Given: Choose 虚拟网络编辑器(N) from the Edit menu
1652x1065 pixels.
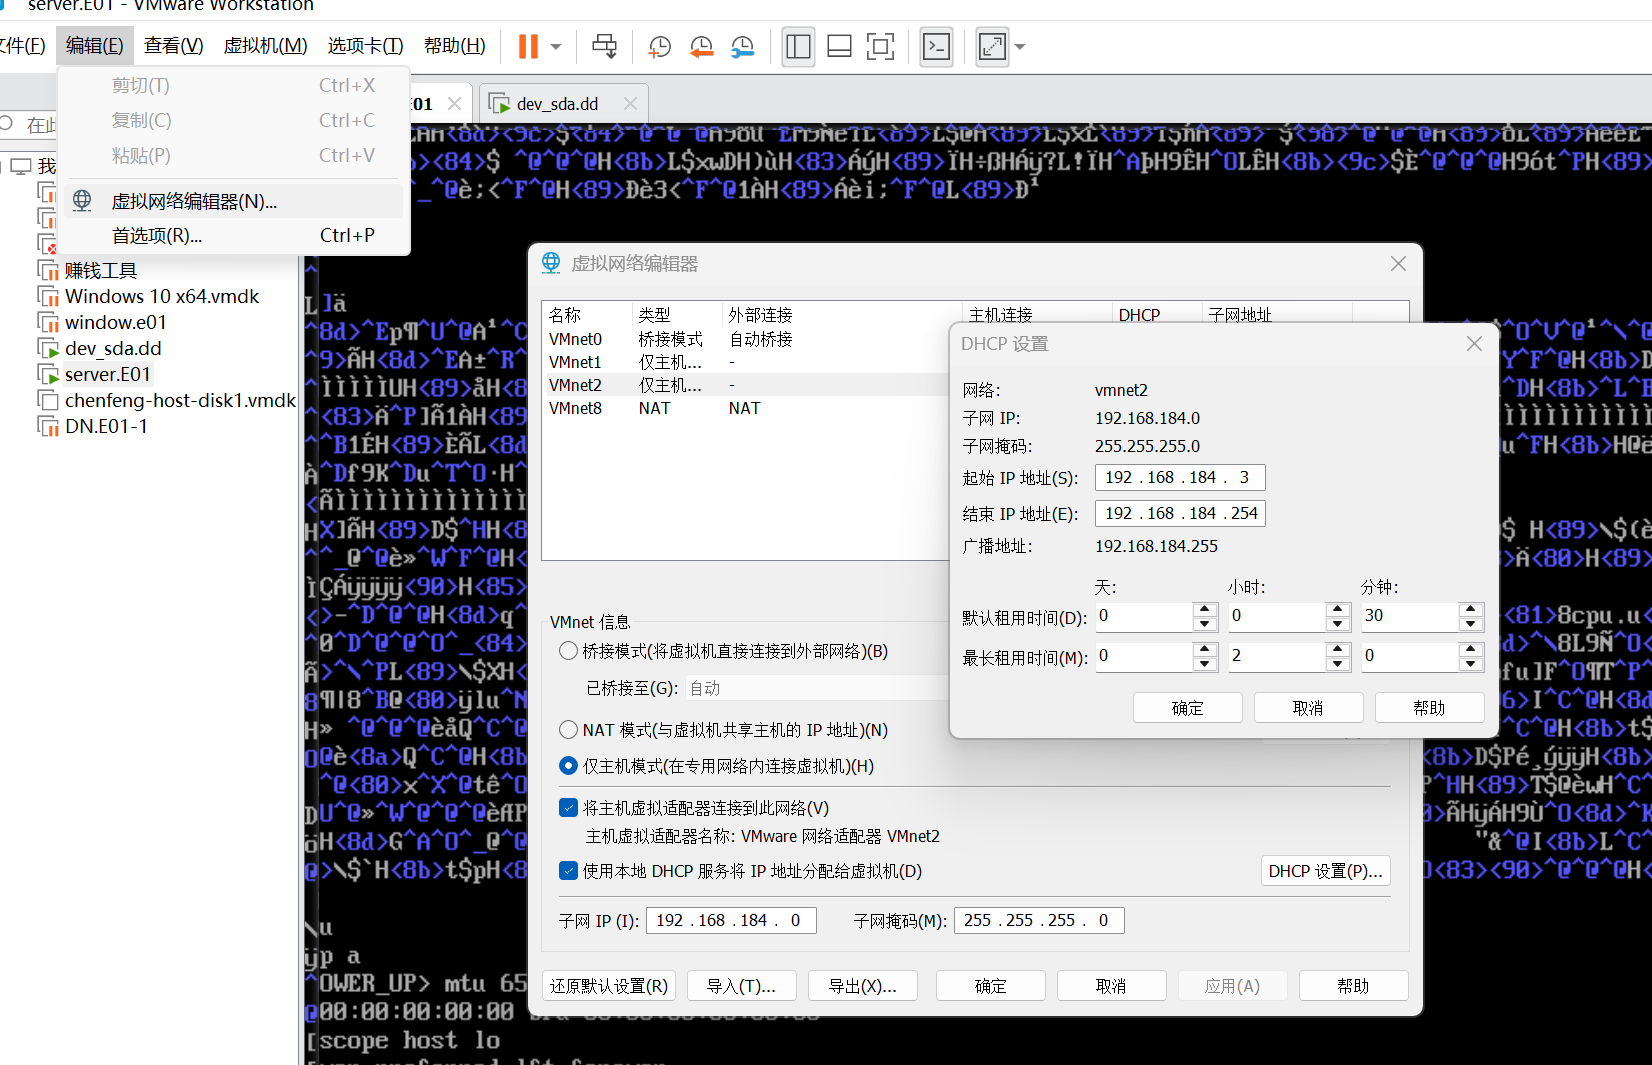Looking at the screenshot, I should (194, 201).
